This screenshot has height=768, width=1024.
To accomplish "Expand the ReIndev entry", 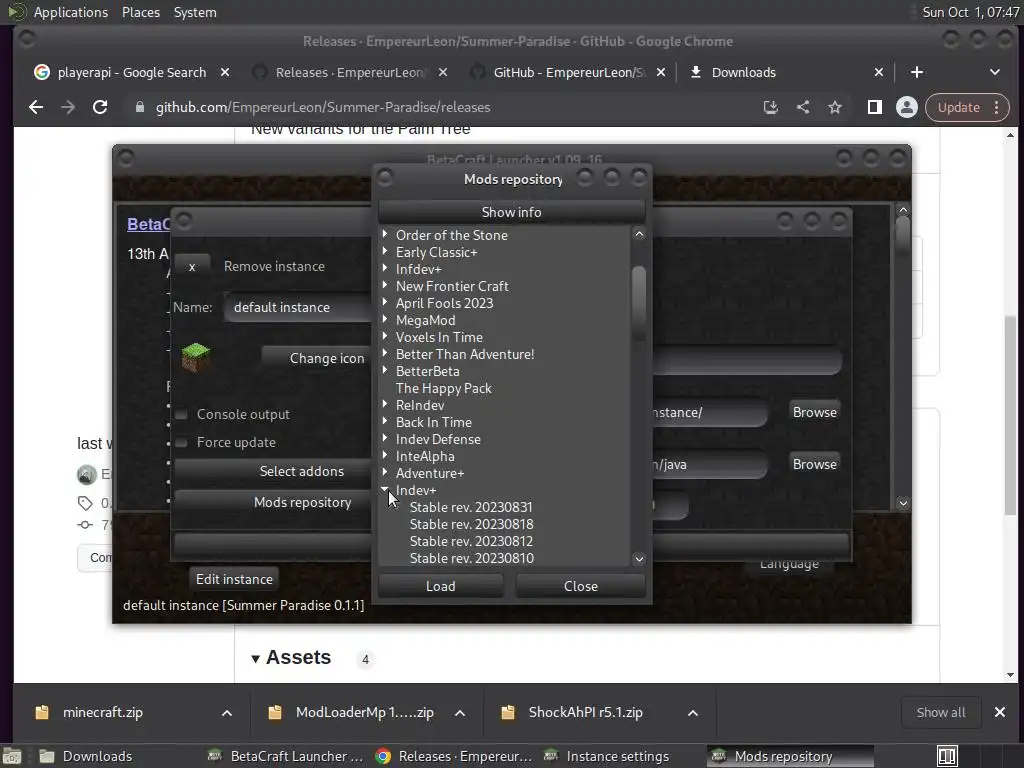I will [x=385, y=404].
